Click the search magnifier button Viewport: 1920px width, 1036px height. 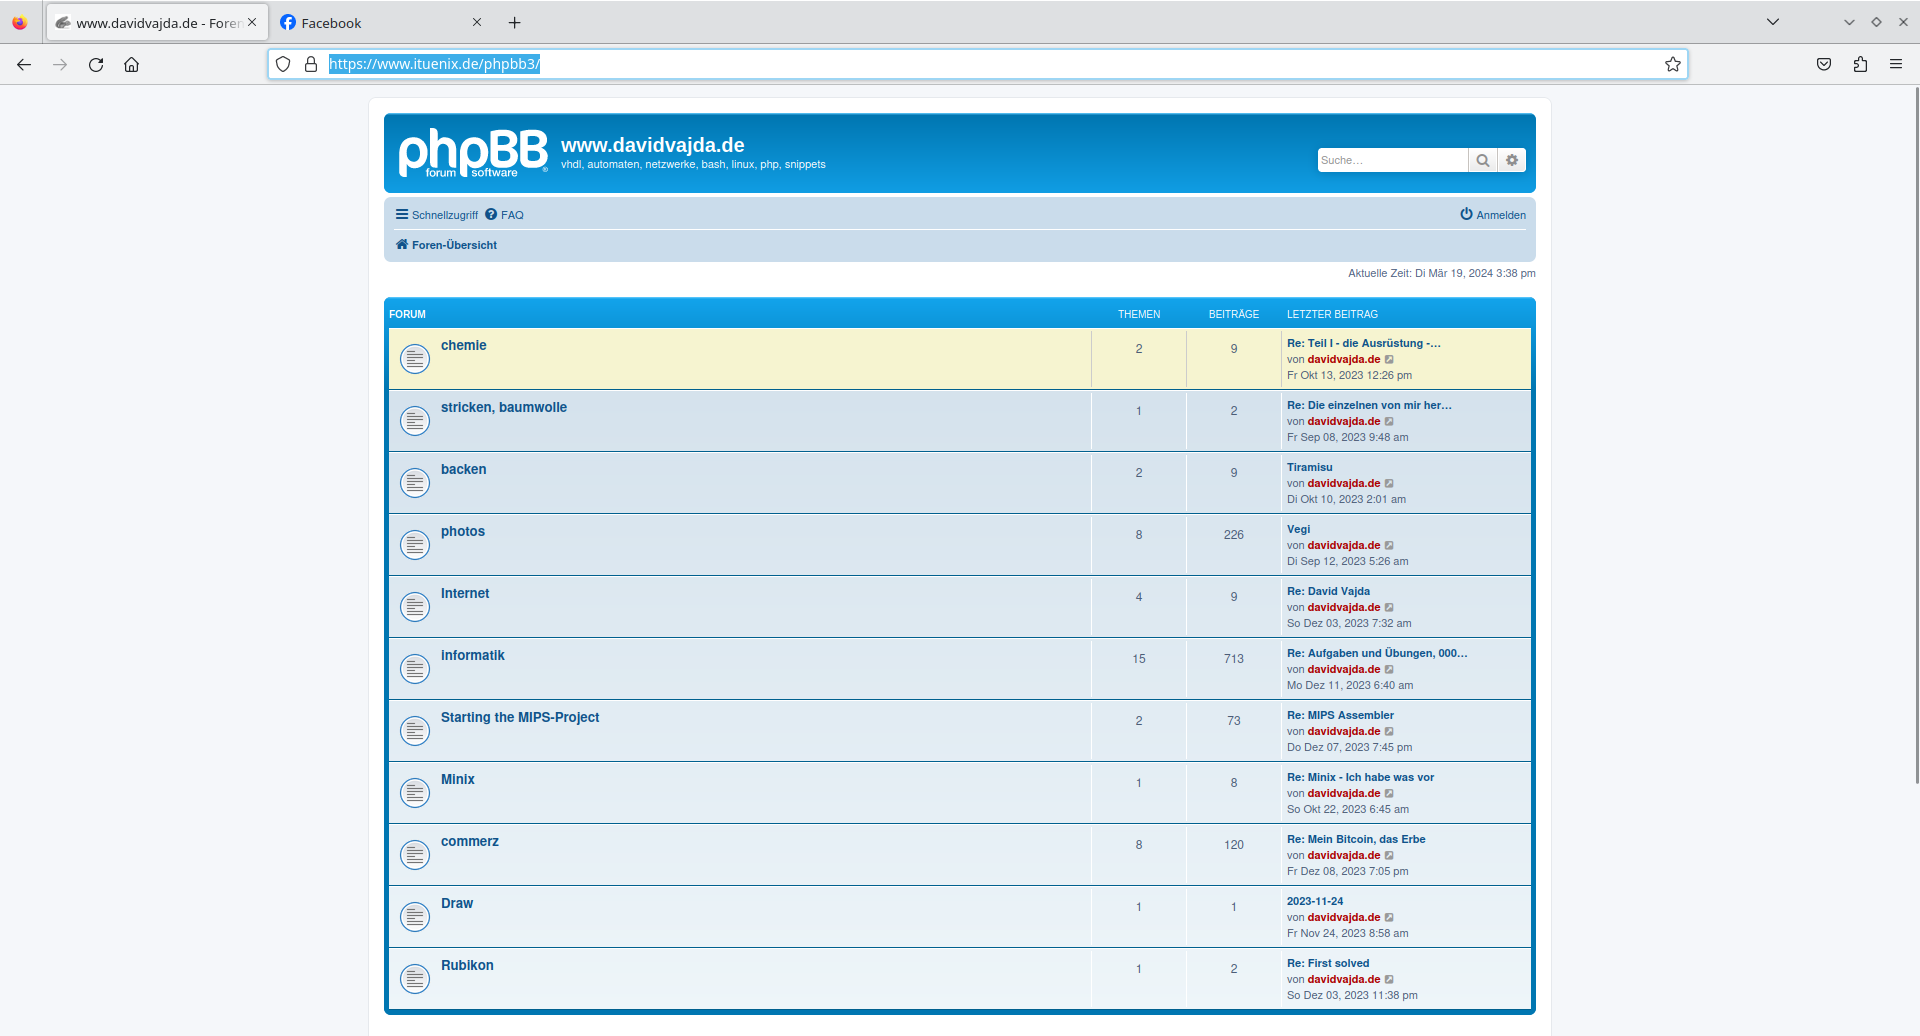click(1482, 160)
